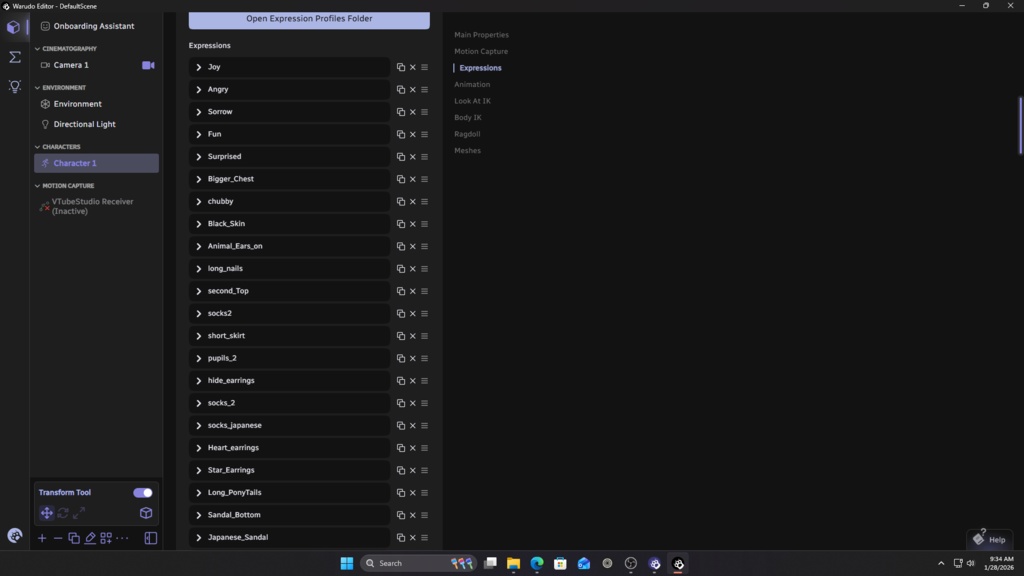Screen dimensions: 1024x576
Task: Jump to Main Properties section
Action: click(x=481, y=35)
